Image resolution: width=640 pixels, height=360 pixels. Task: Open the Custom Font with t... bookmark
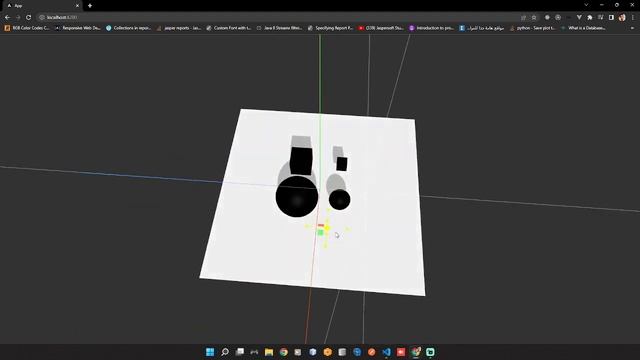point(229,28)
